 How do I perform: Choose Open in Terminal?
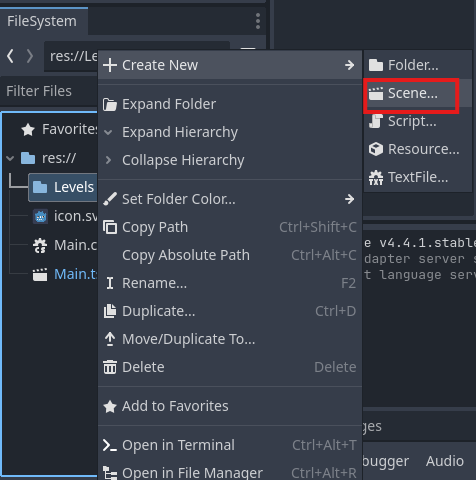(x=230, y=445)
